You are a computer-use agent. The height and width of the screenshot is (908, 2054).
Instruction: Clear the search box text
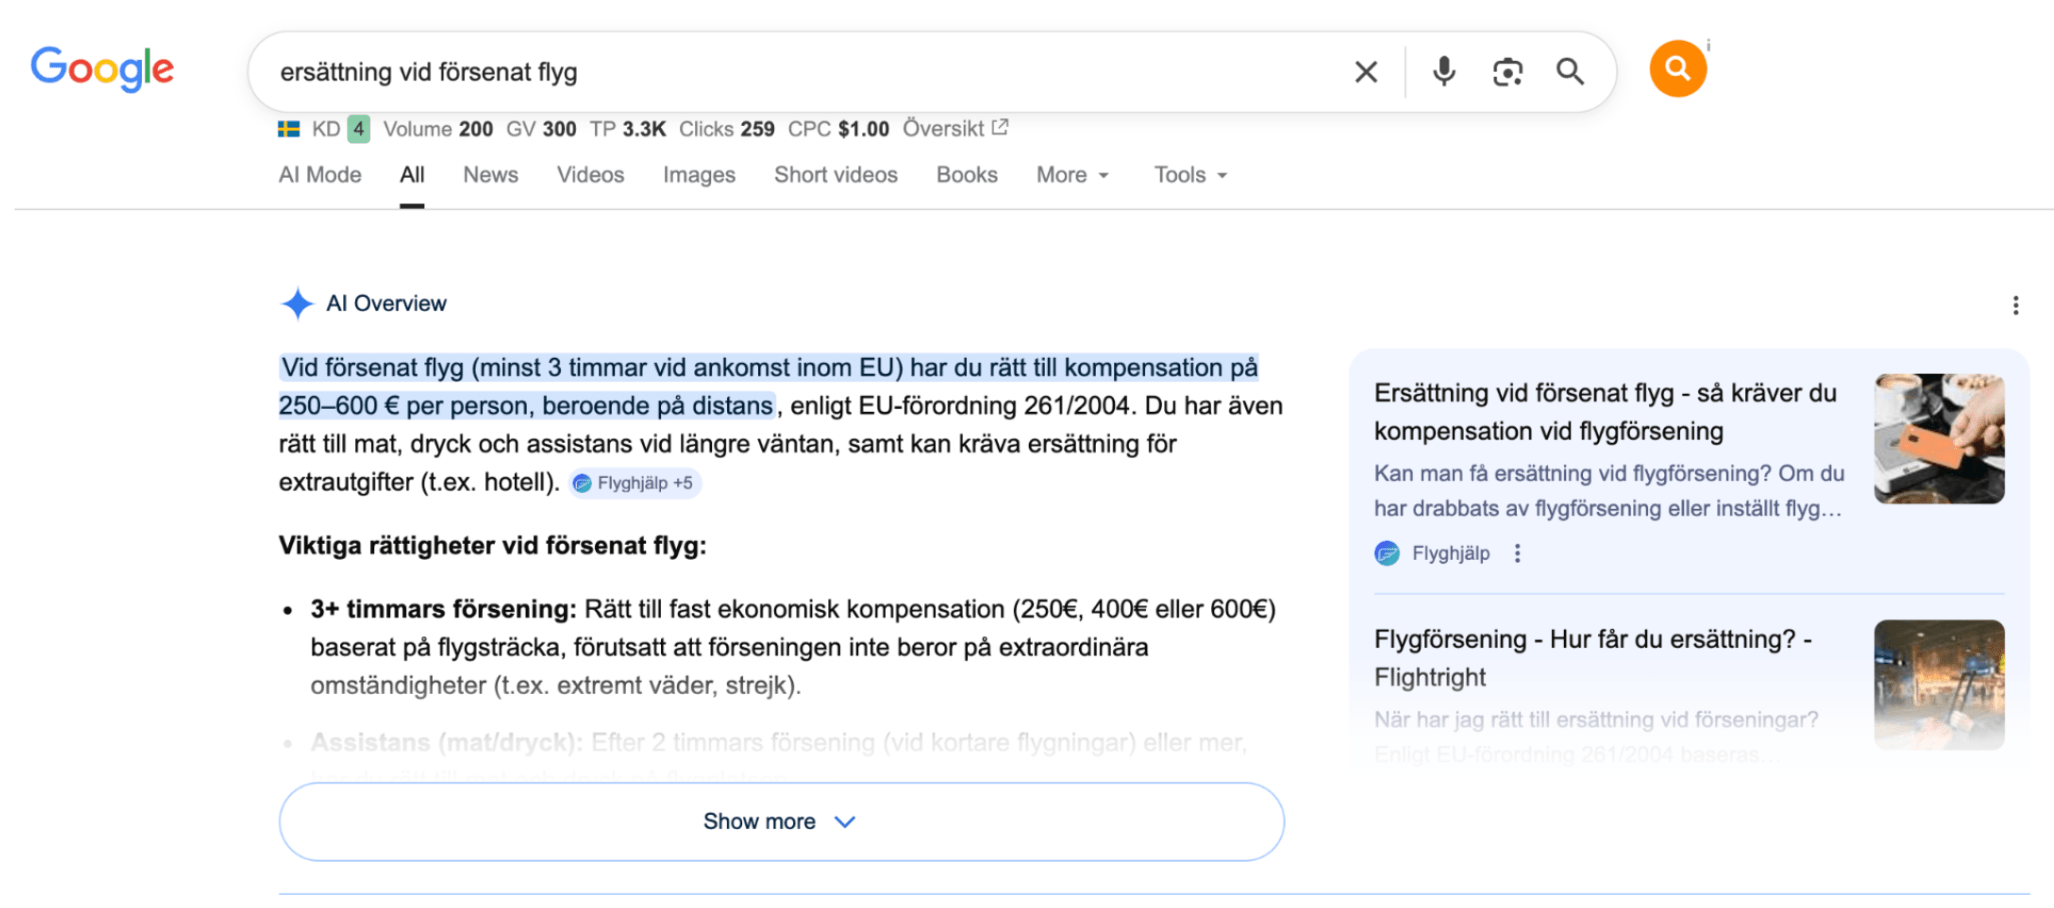(1365, 72)
